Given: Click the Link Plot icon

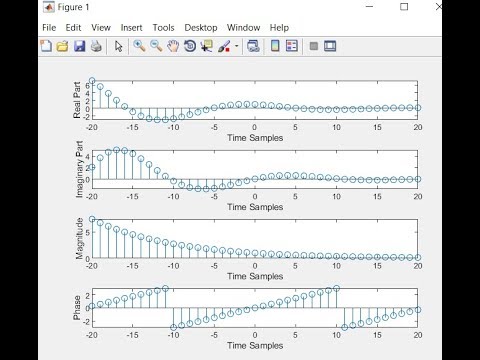Looking at the screenshot, I should click(x=253, y=46).
